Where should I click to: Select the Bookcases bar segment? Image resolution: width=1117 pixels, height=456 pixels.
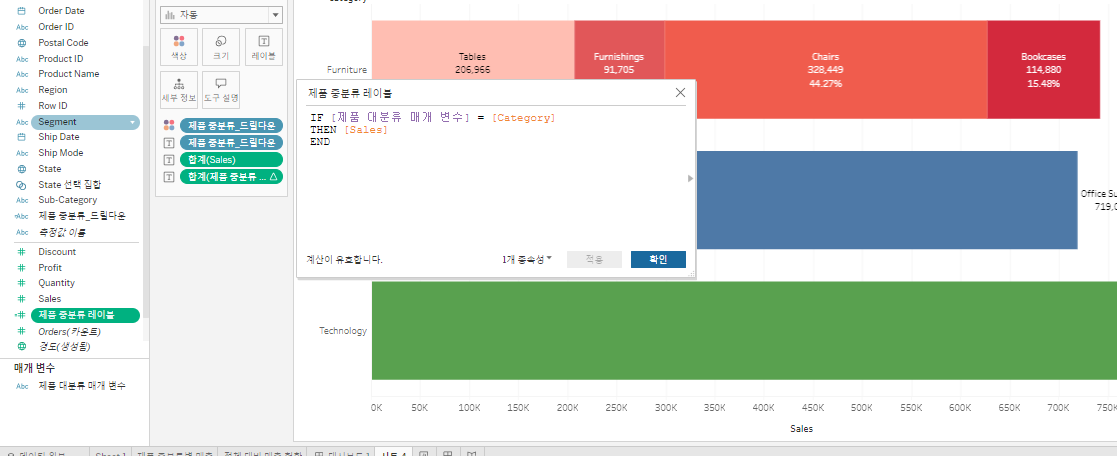(x=1044, y=69)
